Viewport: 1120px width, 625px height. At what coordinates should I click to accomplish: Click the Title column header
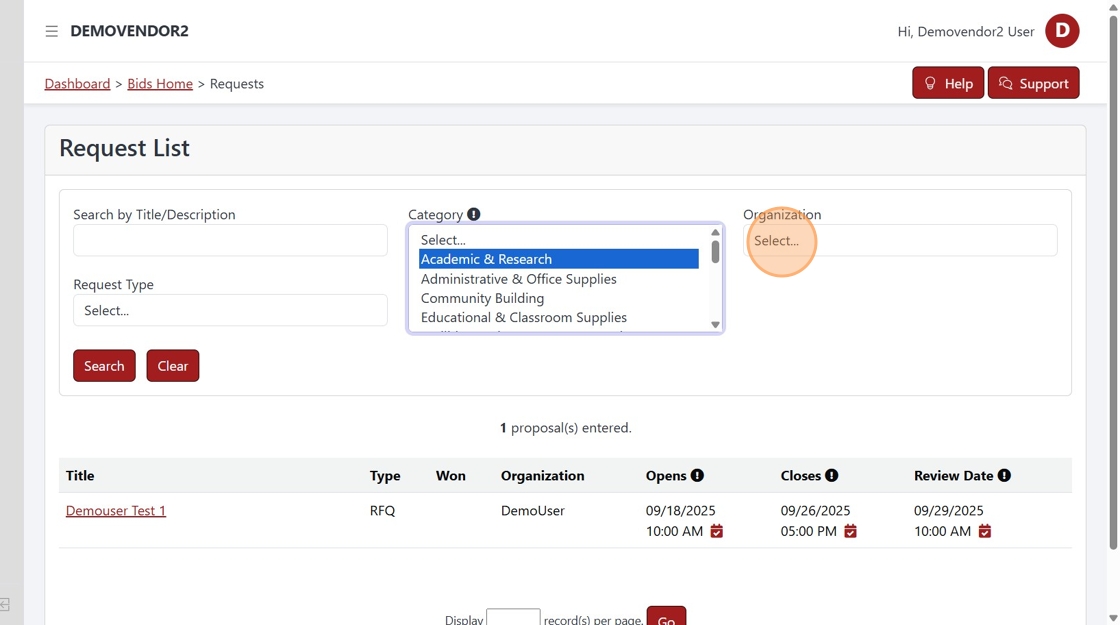[80, 476]
